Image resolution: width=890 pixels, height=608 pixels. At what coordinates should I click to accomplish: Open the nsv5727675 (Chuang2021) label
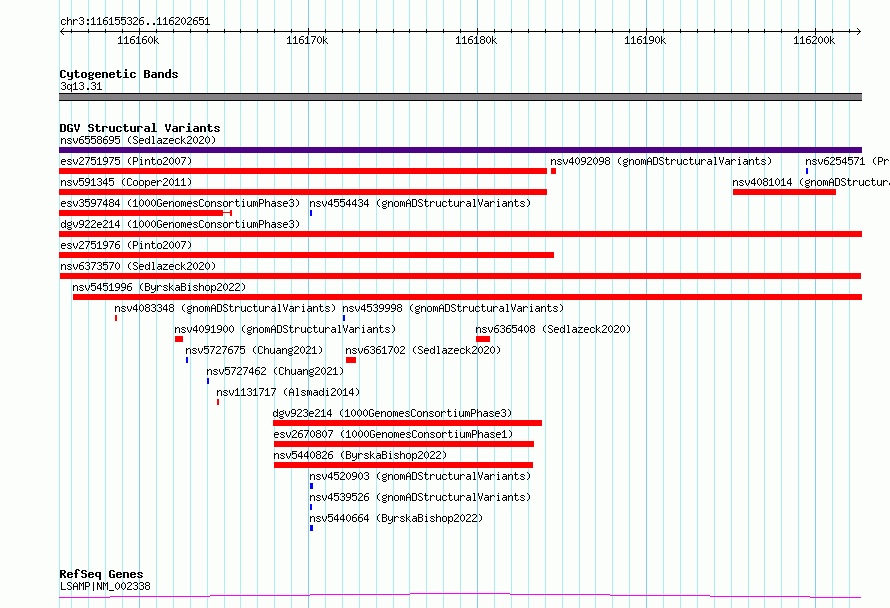[254, 350]
